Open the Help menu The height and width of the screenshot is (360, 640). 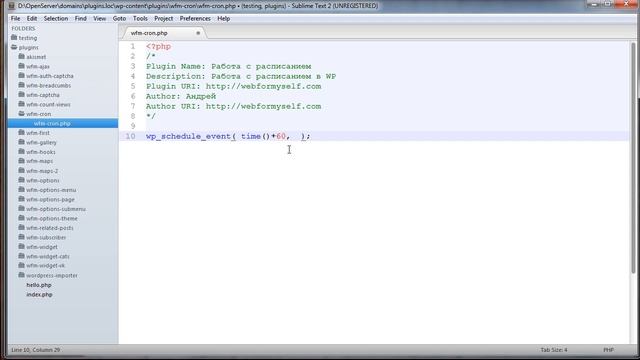point(223,18)
